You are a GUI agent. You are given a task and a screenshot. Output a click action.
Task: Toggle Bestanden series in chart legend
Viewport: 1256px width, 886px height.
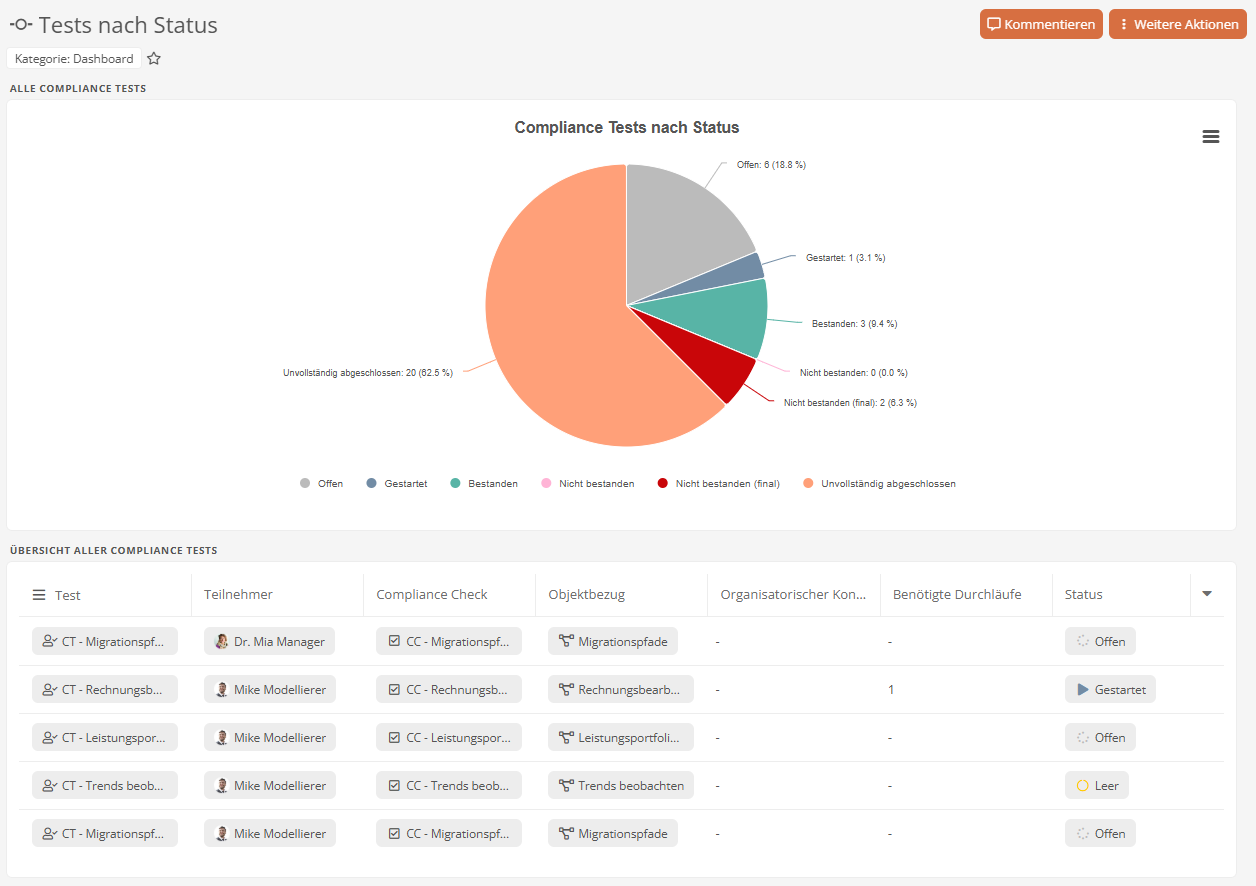[484, 484]
